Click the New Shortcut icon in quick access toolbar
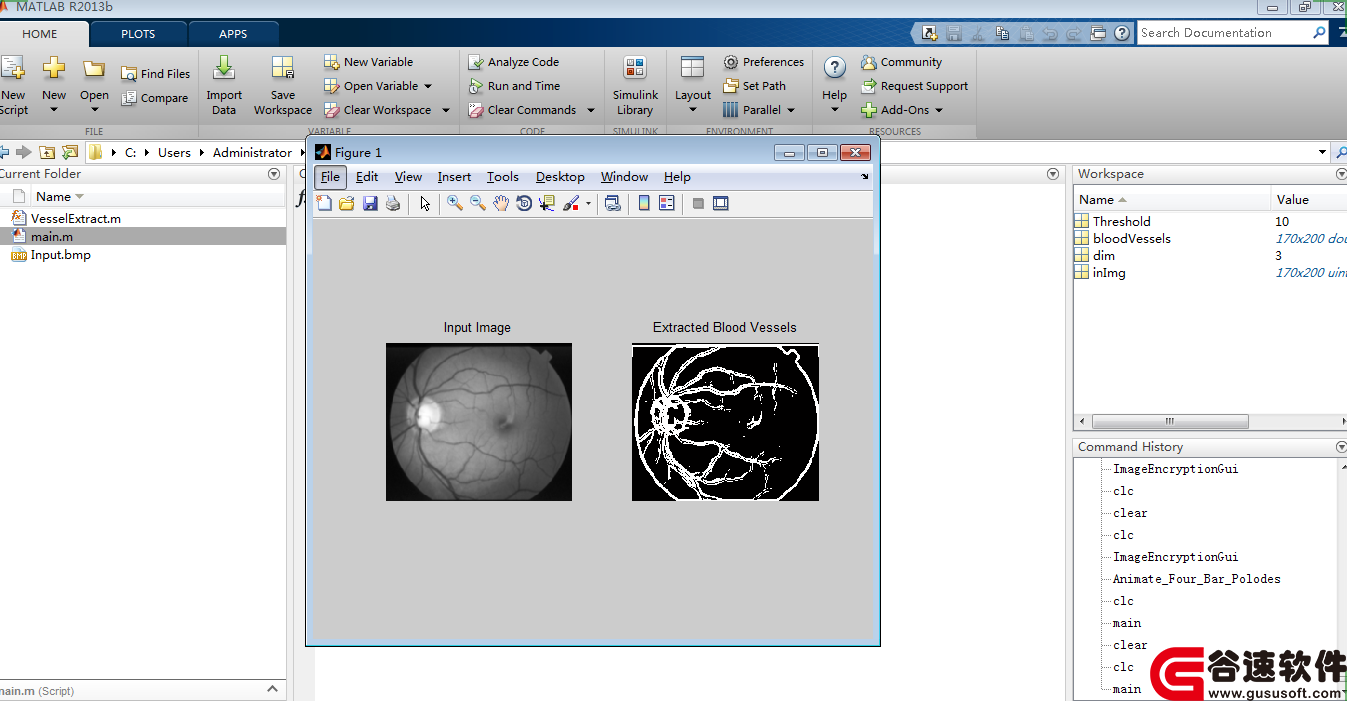The image size is (1347, 701). (929, 33)
